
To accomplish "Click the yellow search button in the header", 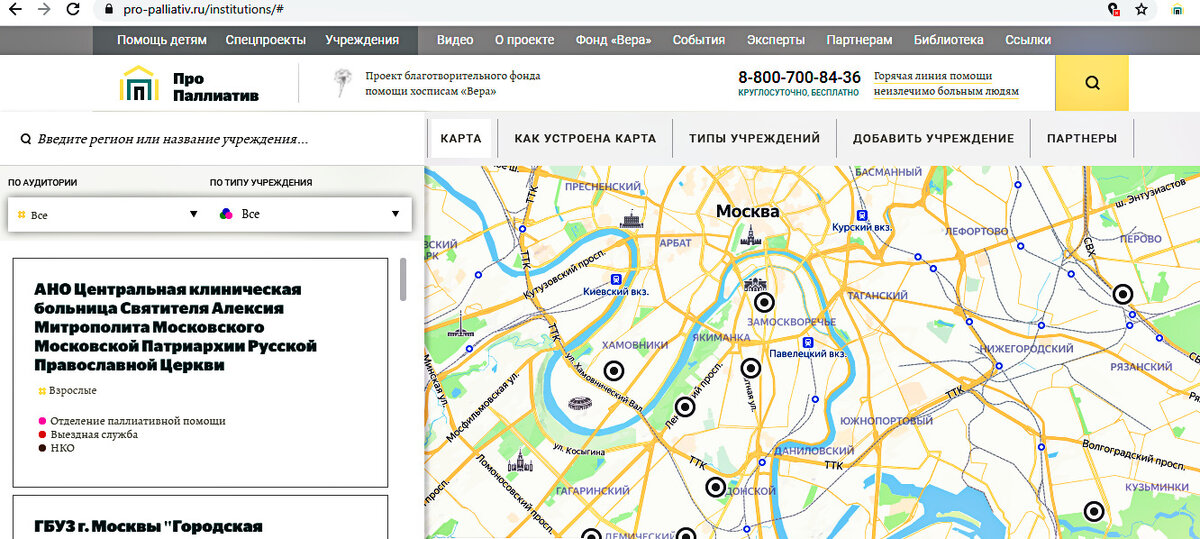I will (1092, 83).
